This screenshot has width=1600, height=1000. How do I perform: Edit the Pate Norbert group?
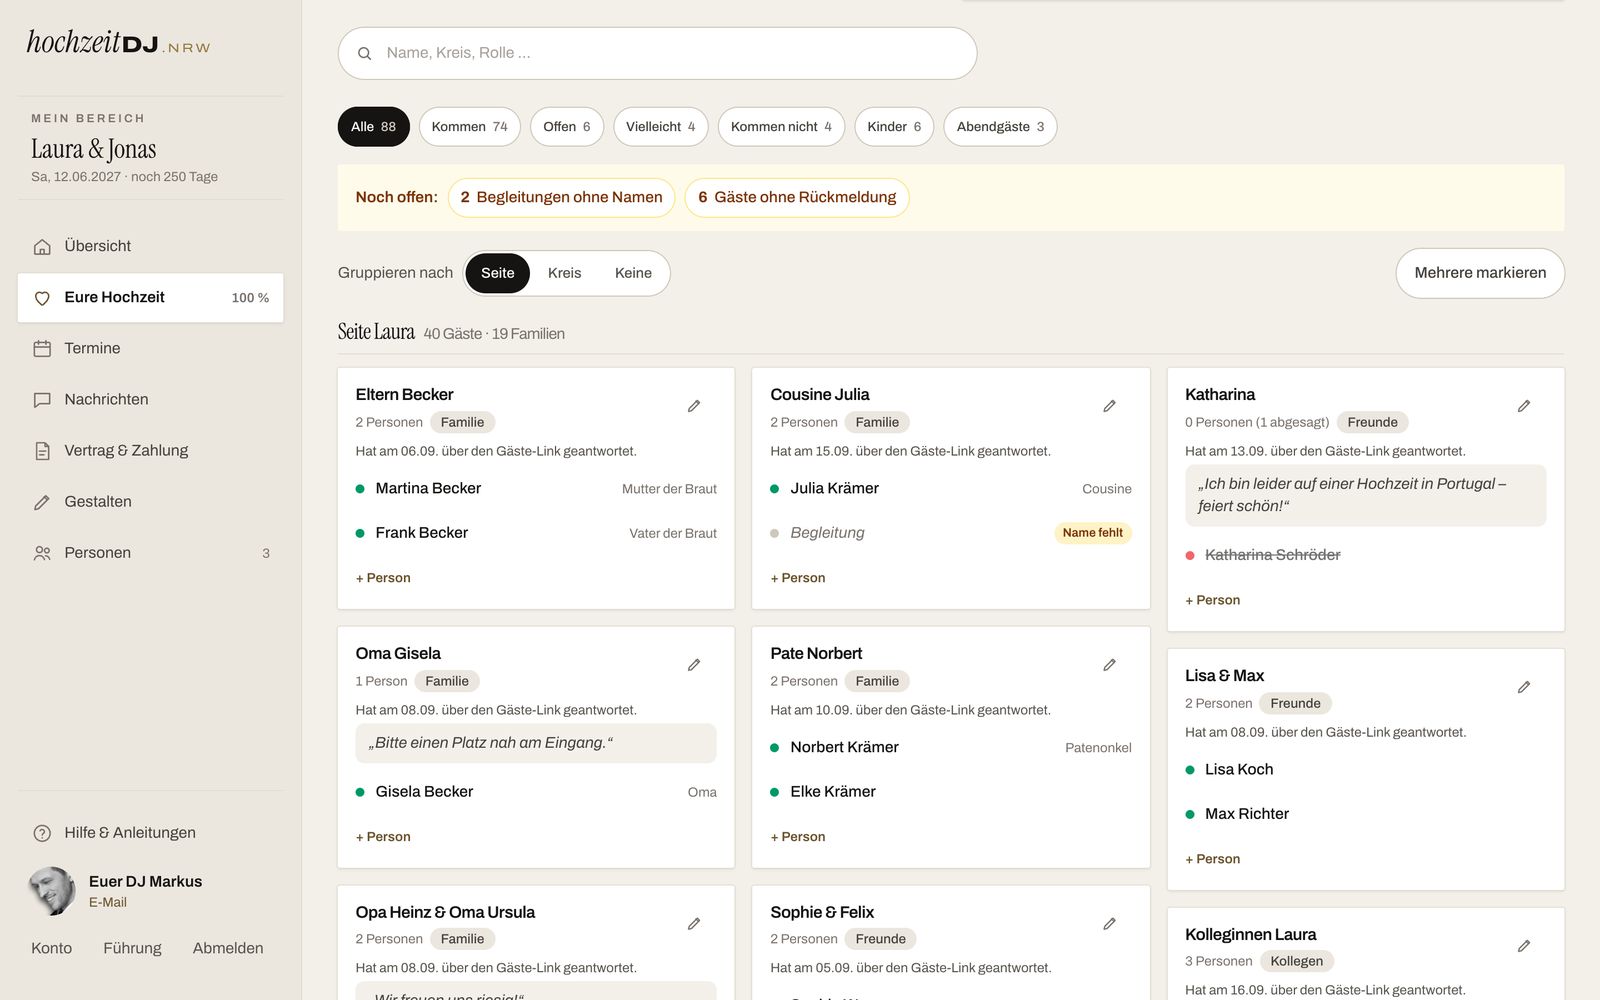[x=1109, y=665]
